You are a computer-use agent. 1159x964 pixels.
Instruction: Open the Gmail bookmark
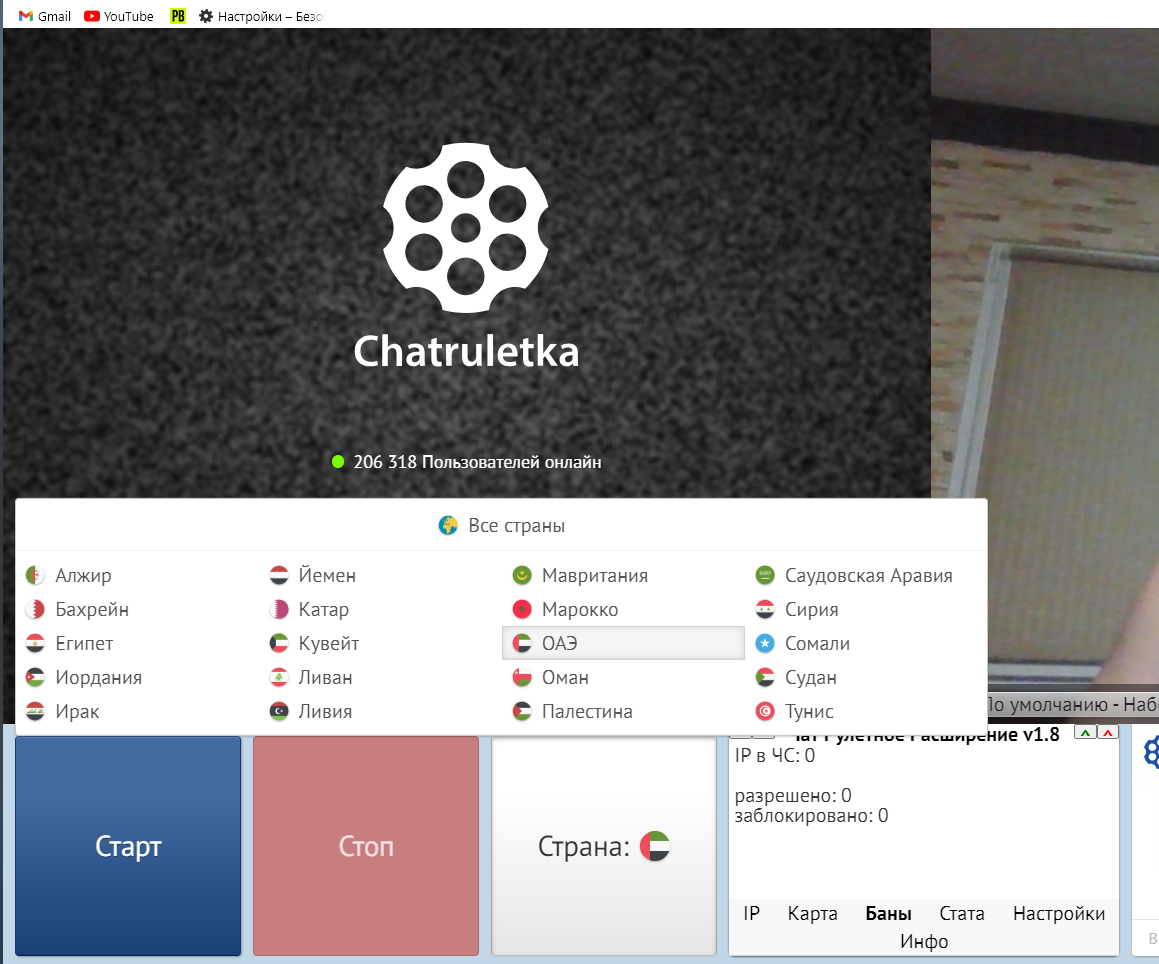44,16
